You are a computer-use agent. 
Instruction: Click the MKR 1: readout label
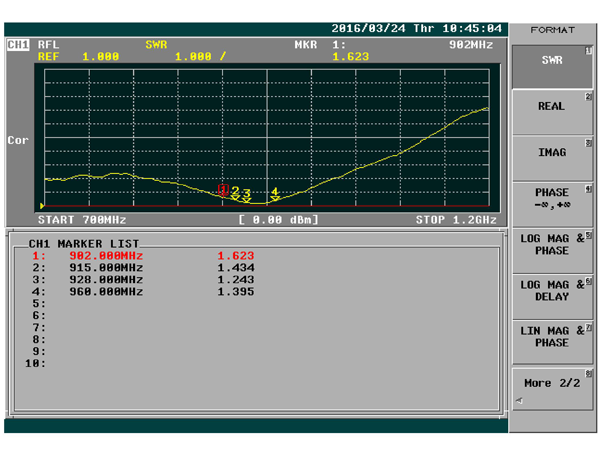320,45
